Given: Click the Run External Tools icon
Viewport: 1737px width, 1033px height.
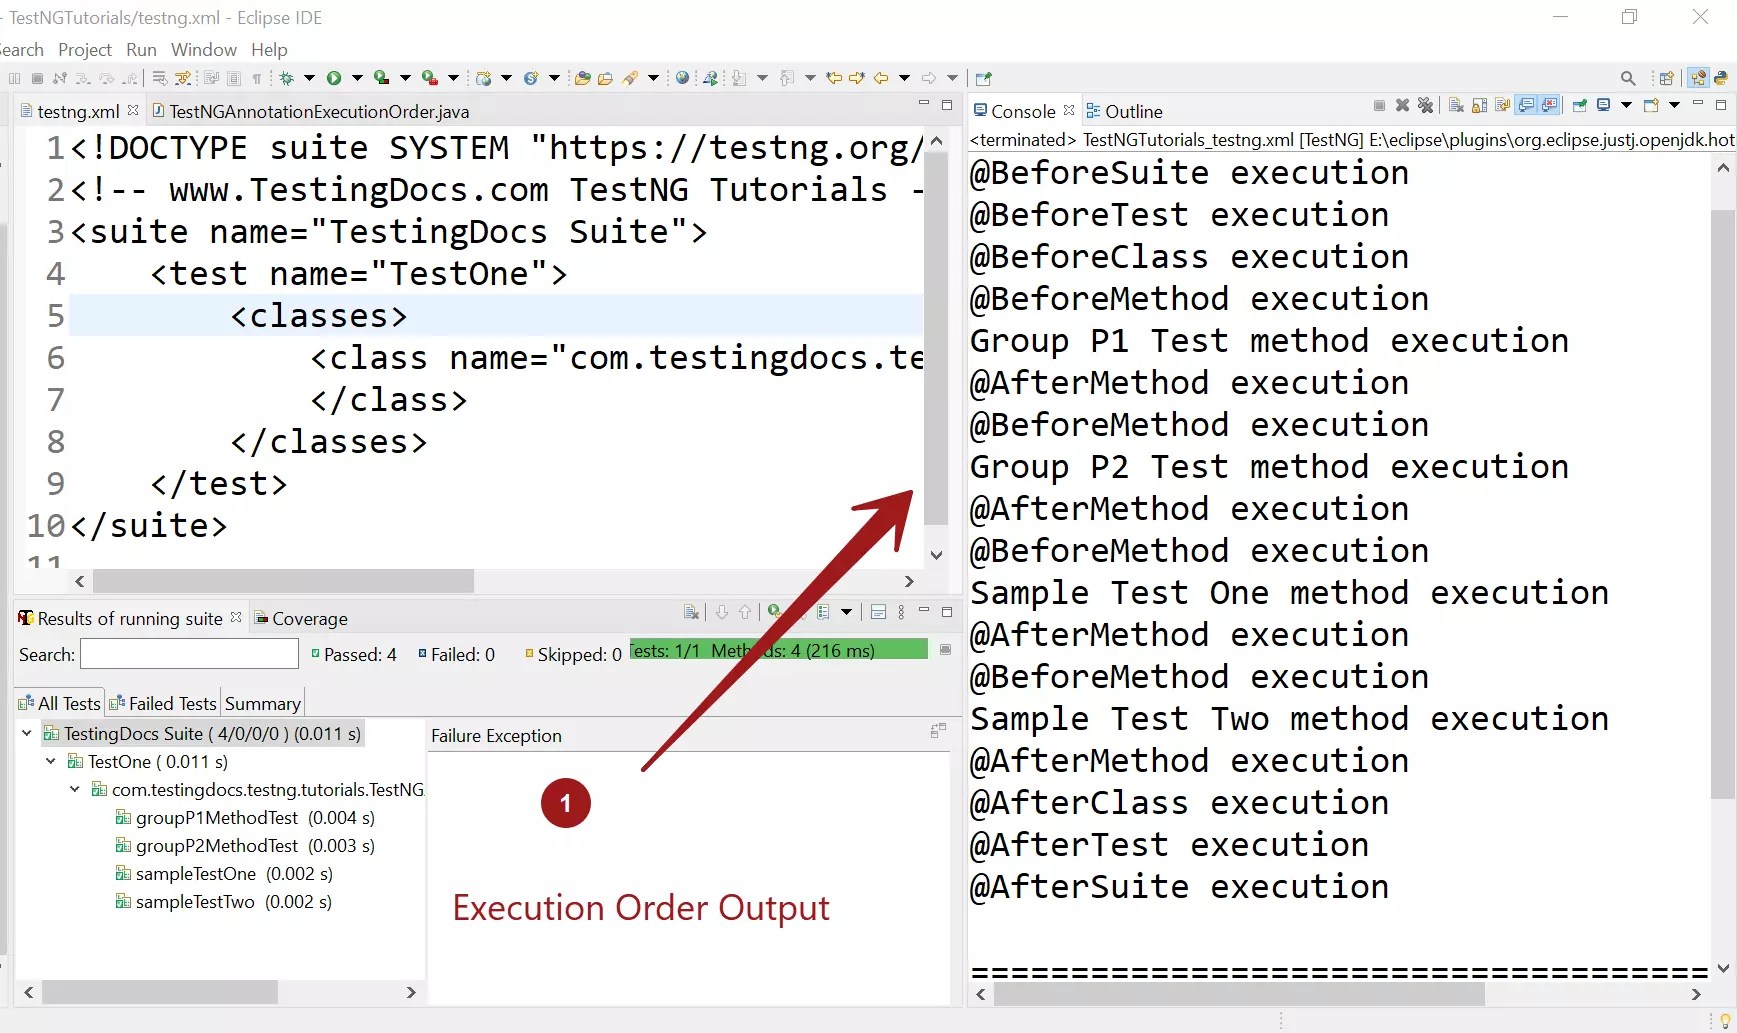Looking at the screenshot, I should tap(429, 78).
